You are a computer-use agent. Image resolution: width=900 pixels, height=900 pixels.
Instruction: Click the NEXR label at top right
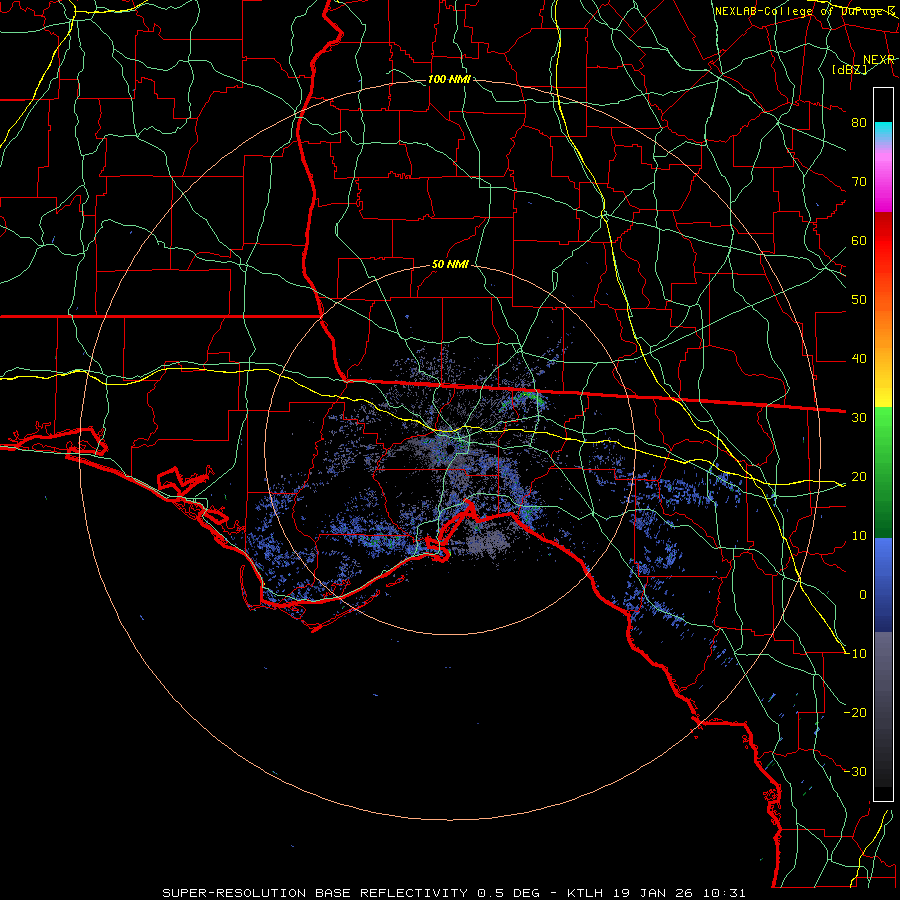pyautogui.click(x=879, y=60)
